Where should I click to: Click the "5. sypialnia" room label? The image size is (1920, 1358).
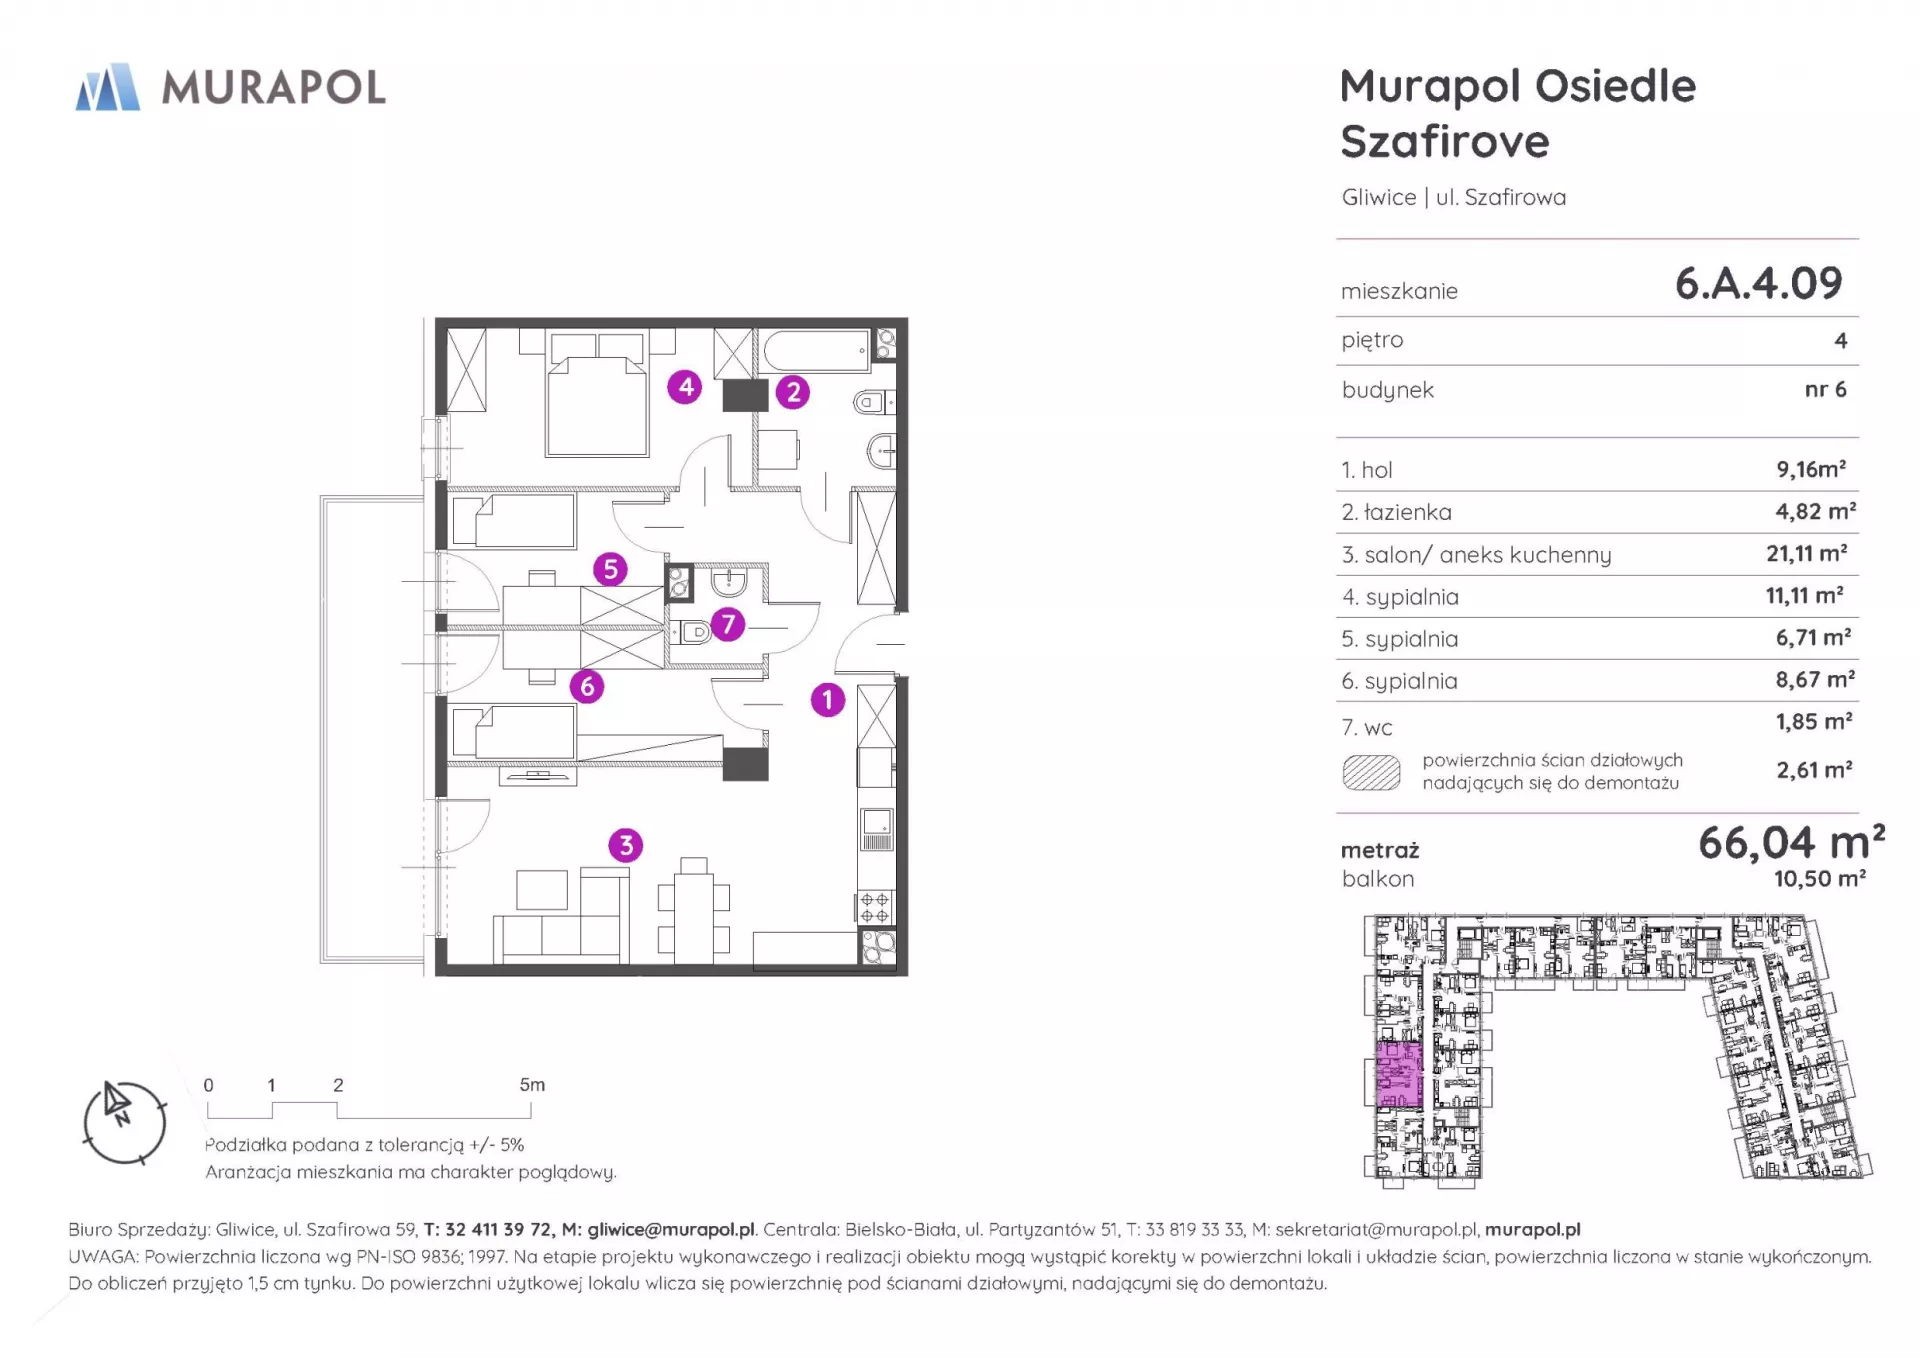(1399, 639)
